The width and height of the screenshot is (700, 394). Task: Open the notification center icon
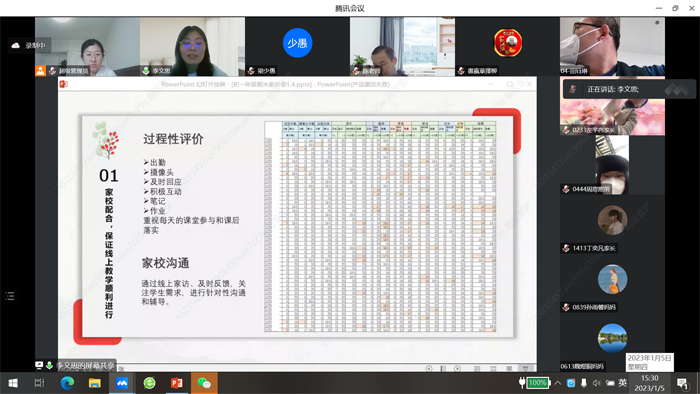[x=682, y=383]
